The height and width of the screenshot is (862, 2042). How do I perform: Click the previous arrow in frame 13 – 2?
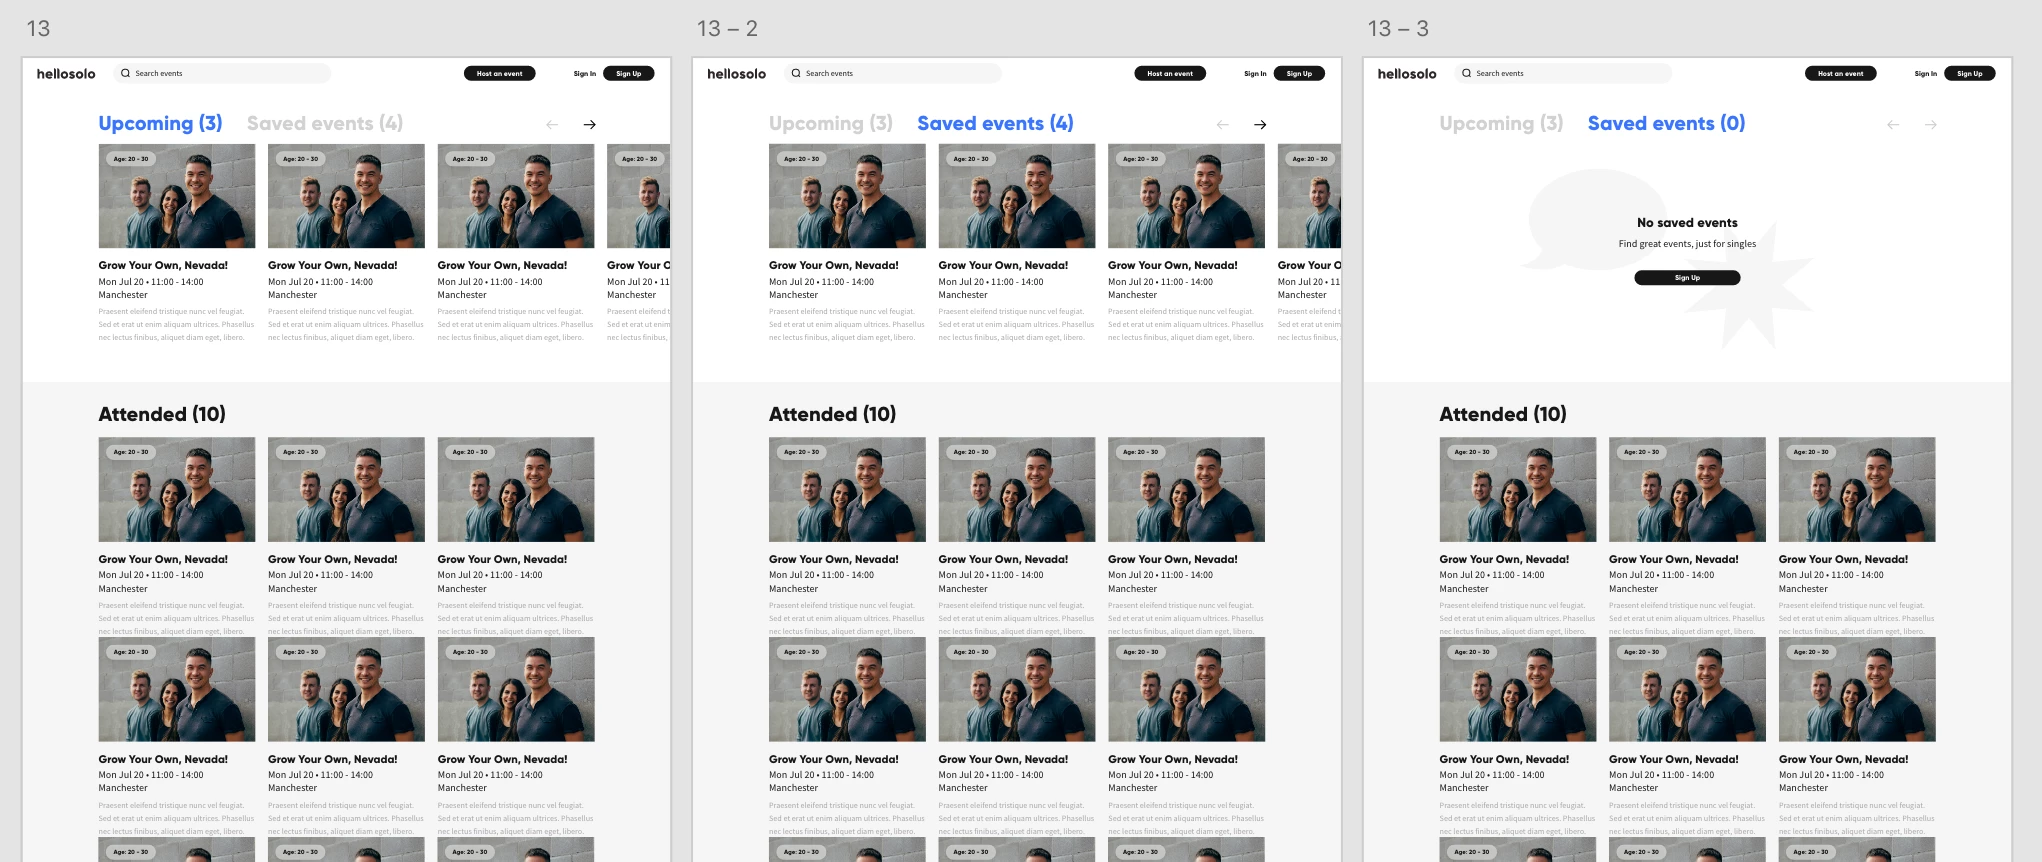(x=1222, y=125)
